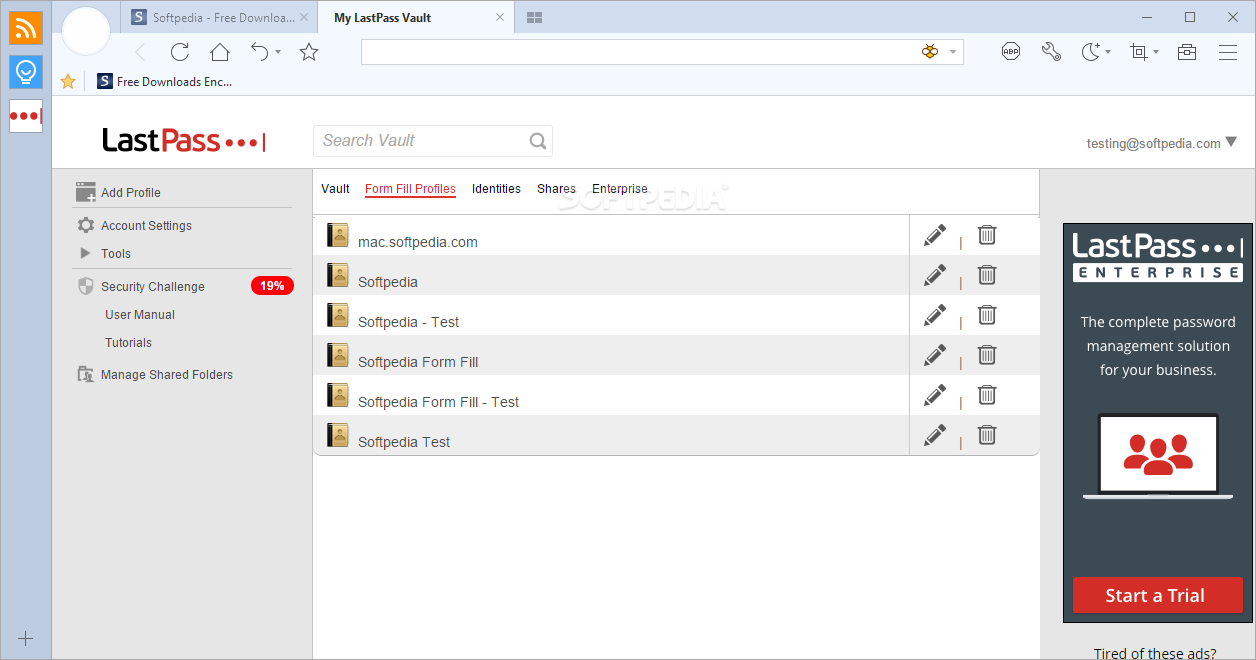Edit the Softpedia Form Fill - Test profile
Image resolution: width=1256 pixels, height=660 pixels.
935,395
